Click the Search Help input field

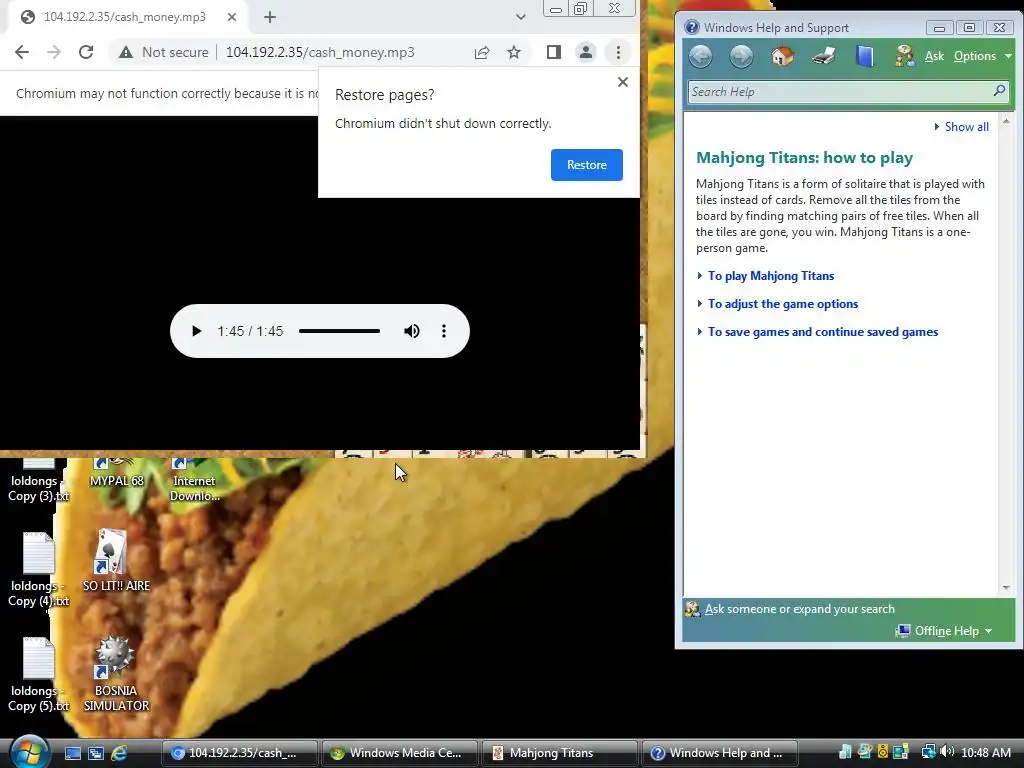point(839,91)
